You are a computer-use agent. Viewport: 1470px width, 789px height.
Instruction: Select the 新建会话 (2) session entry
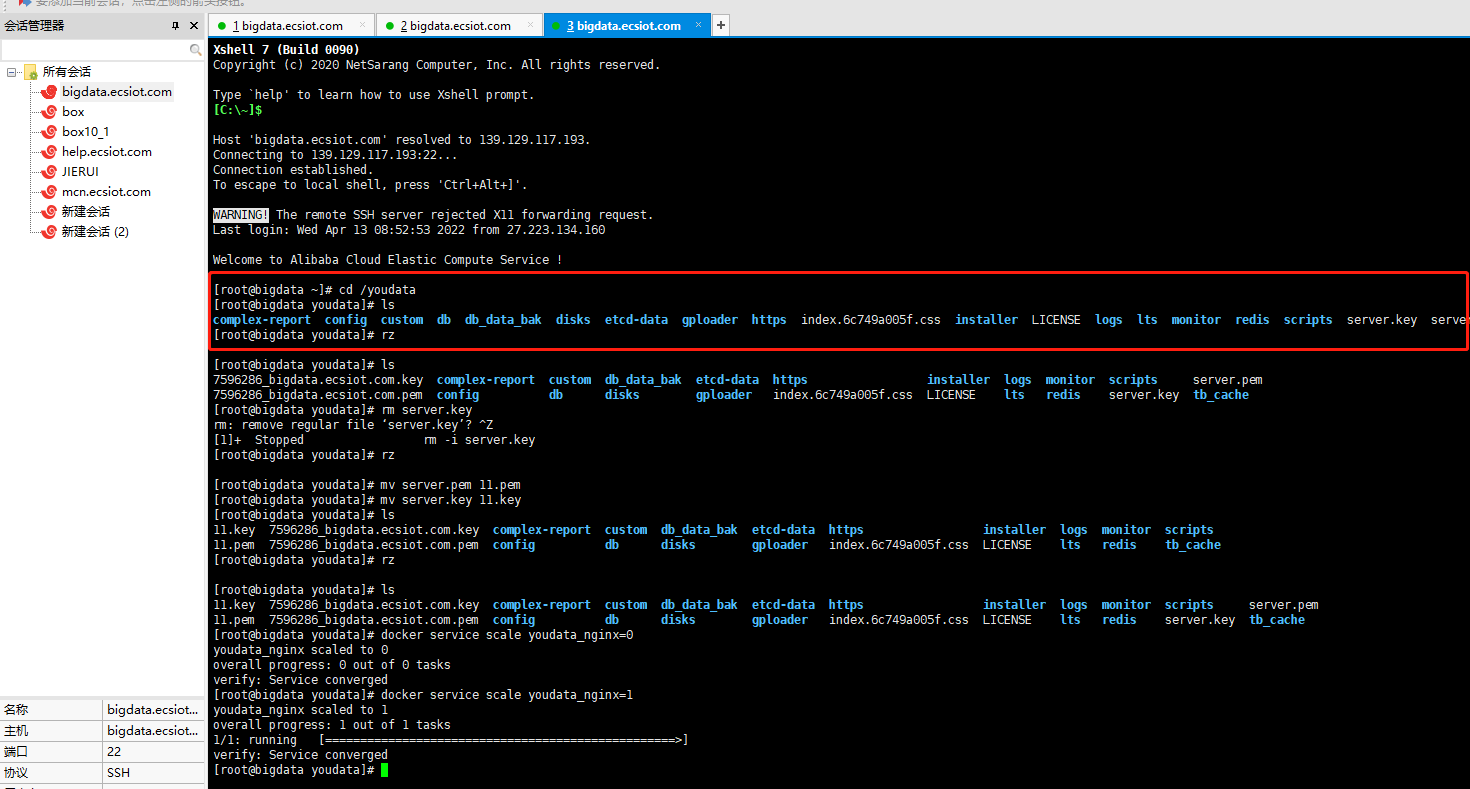[x=95, y=232]
